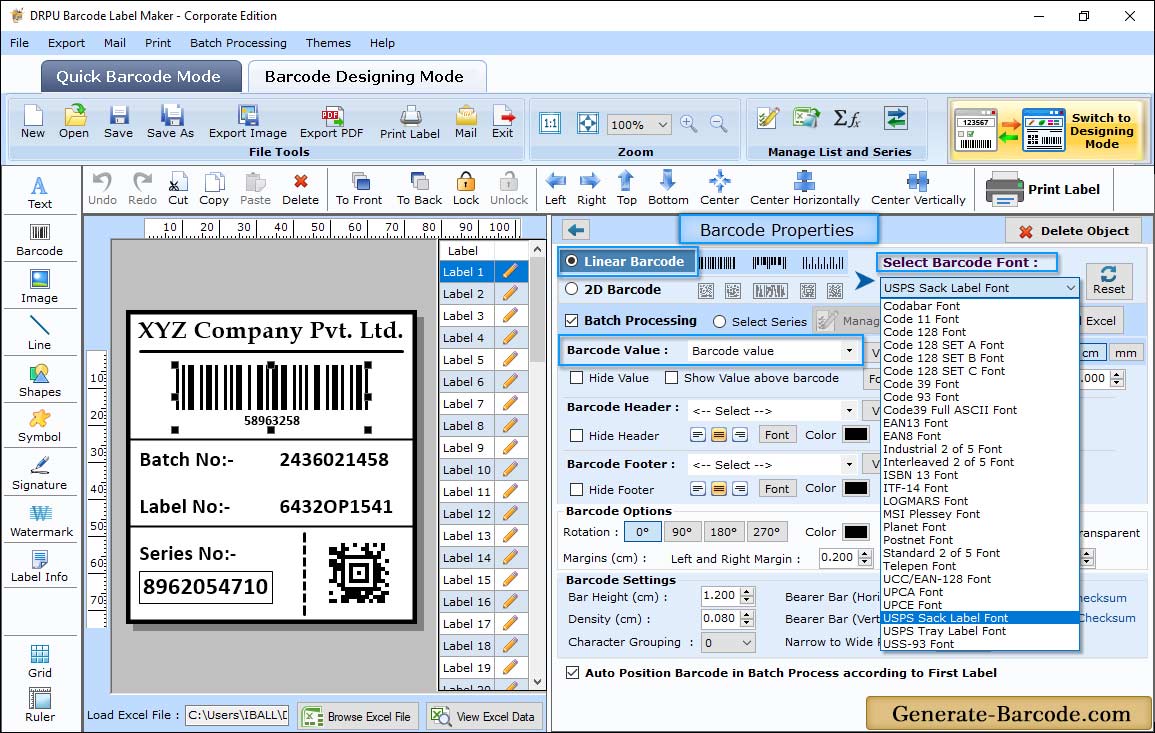The image size is (1155, 733).
Task: Select the Linear Barcode radio button
Action: coord(572,261)
